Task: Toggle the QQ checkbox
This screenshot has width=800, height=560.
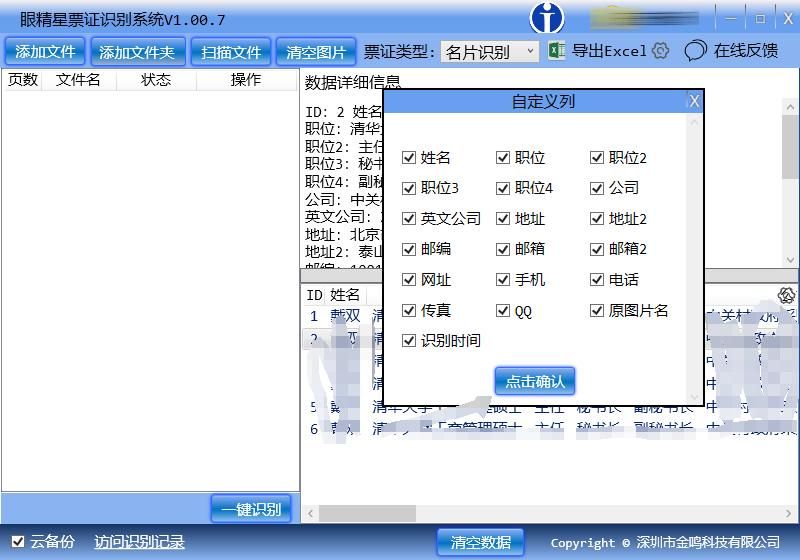Action: [503, 310]
